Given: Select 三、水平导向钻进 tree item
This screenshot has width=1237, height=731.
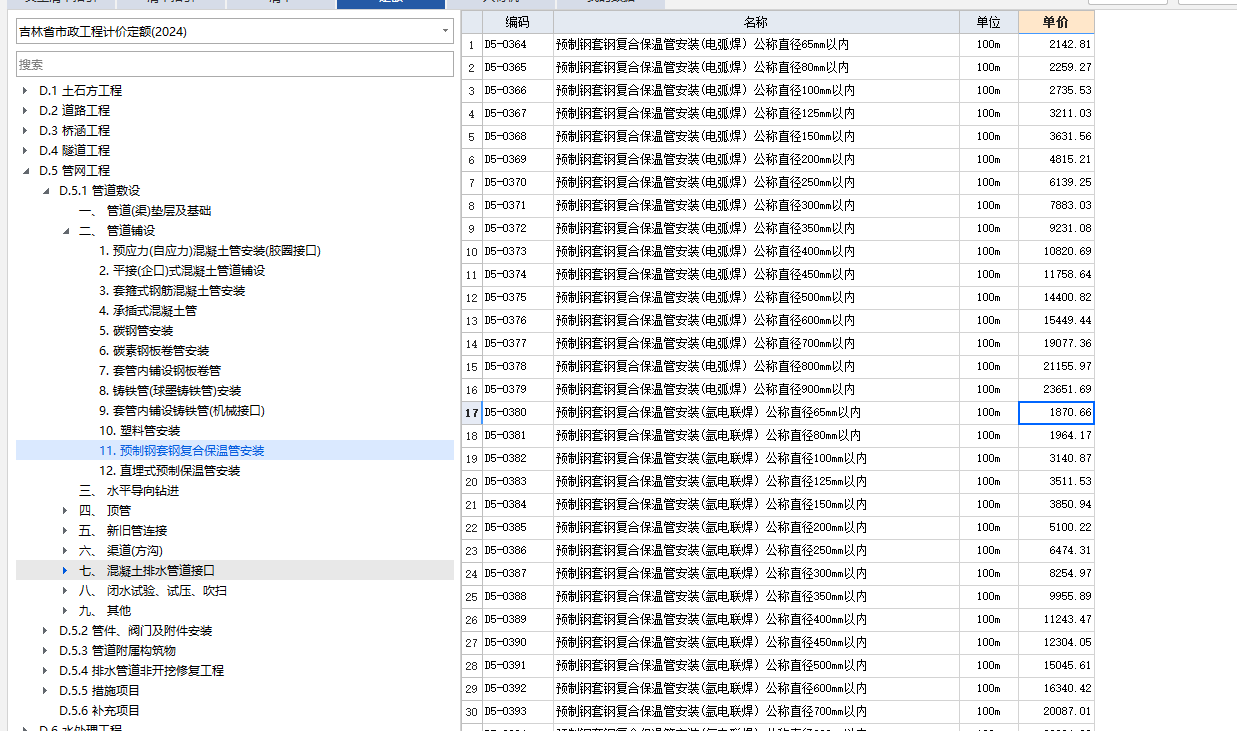Looking at the screenshot, I should tap(129, 491).
